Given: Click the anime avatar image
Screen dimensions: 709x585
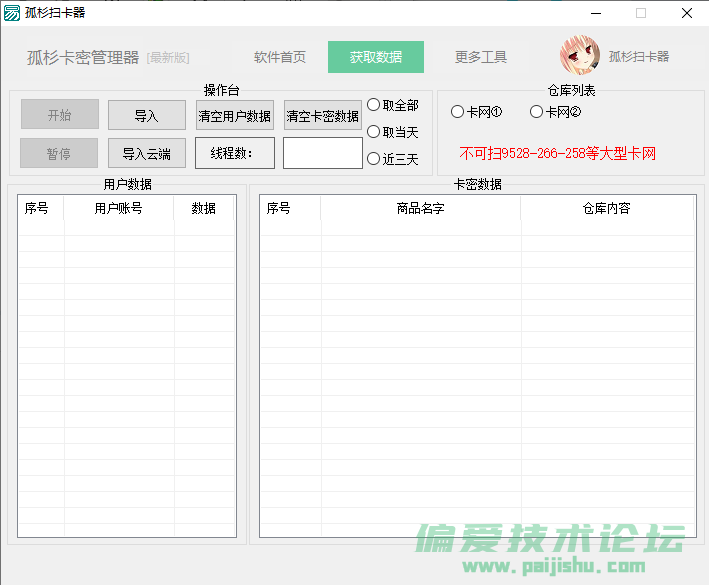Looking at the screenshot, I should (580, 56).
